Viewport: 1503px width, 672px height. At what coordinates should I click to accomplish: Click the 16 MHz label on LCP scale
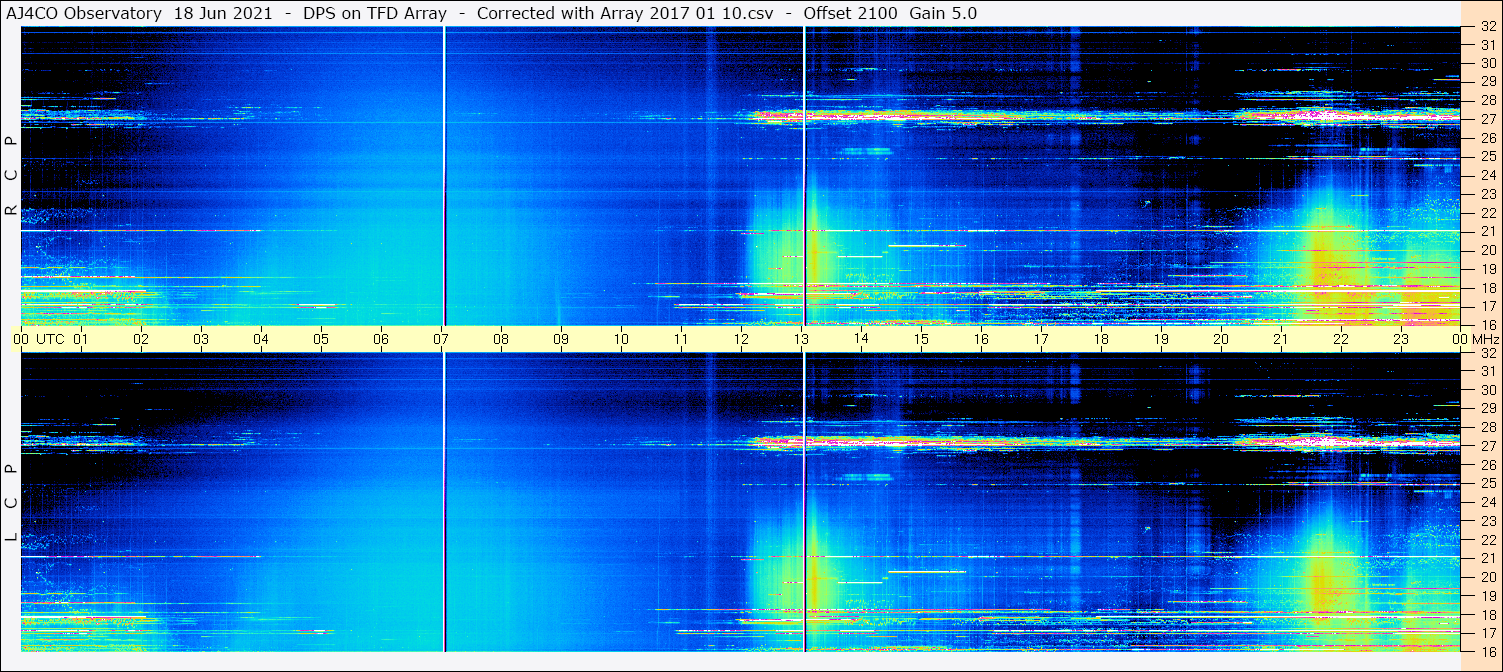coord(1488,650)
